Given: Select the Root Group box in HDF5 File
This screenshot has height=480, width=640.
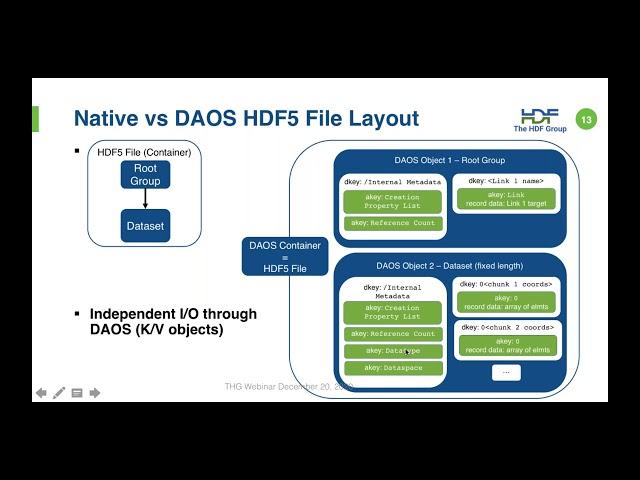Looking at the screenshot, I should point(145,175).
